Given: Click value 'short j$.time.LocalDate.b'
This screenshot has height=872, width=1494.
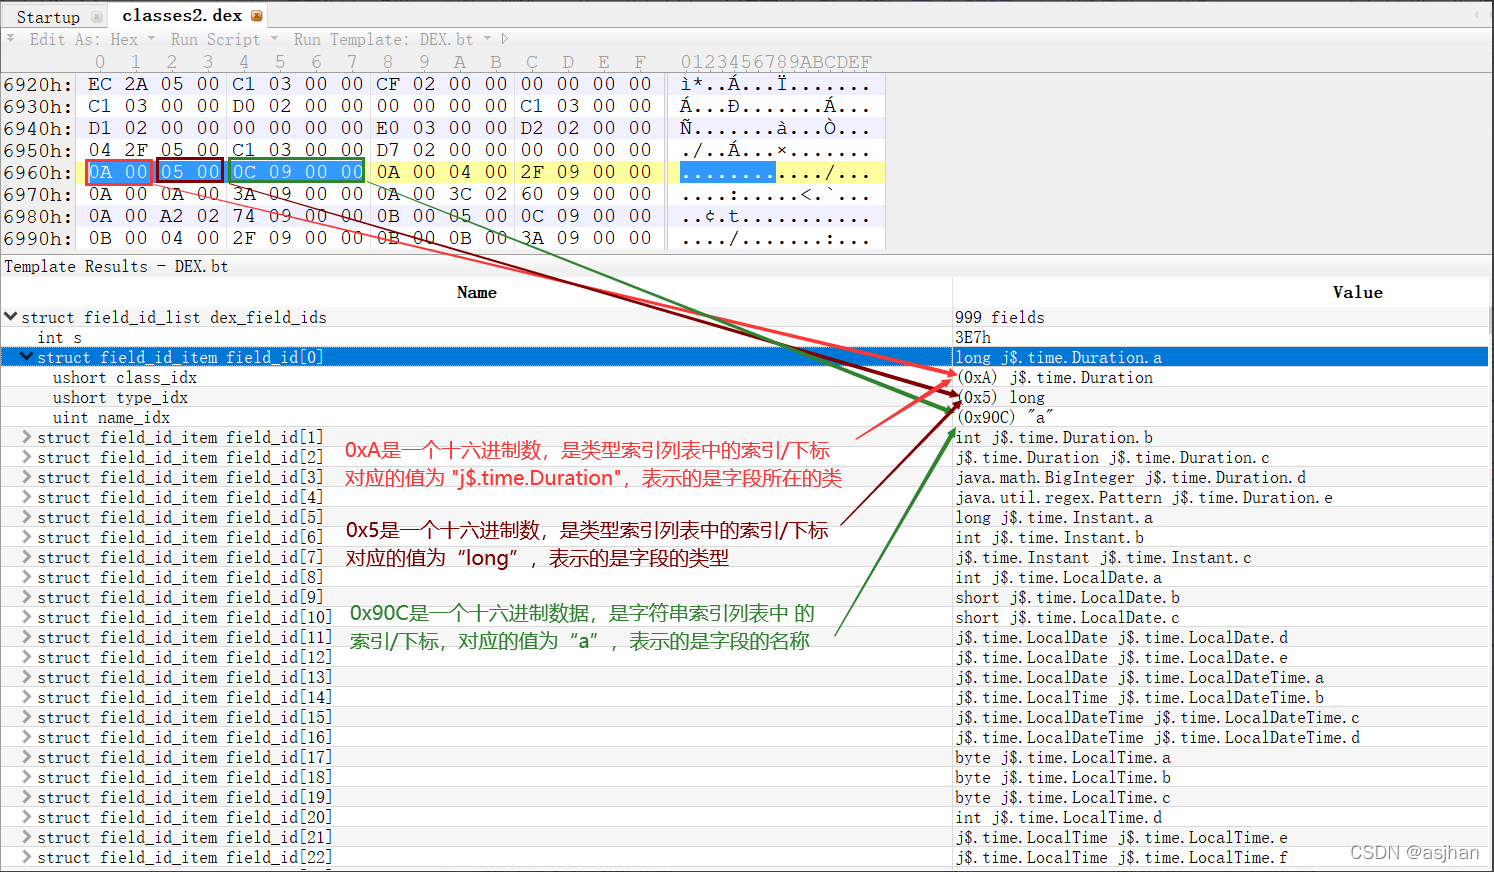Looking at the screenshot, I should [1067, 597].
